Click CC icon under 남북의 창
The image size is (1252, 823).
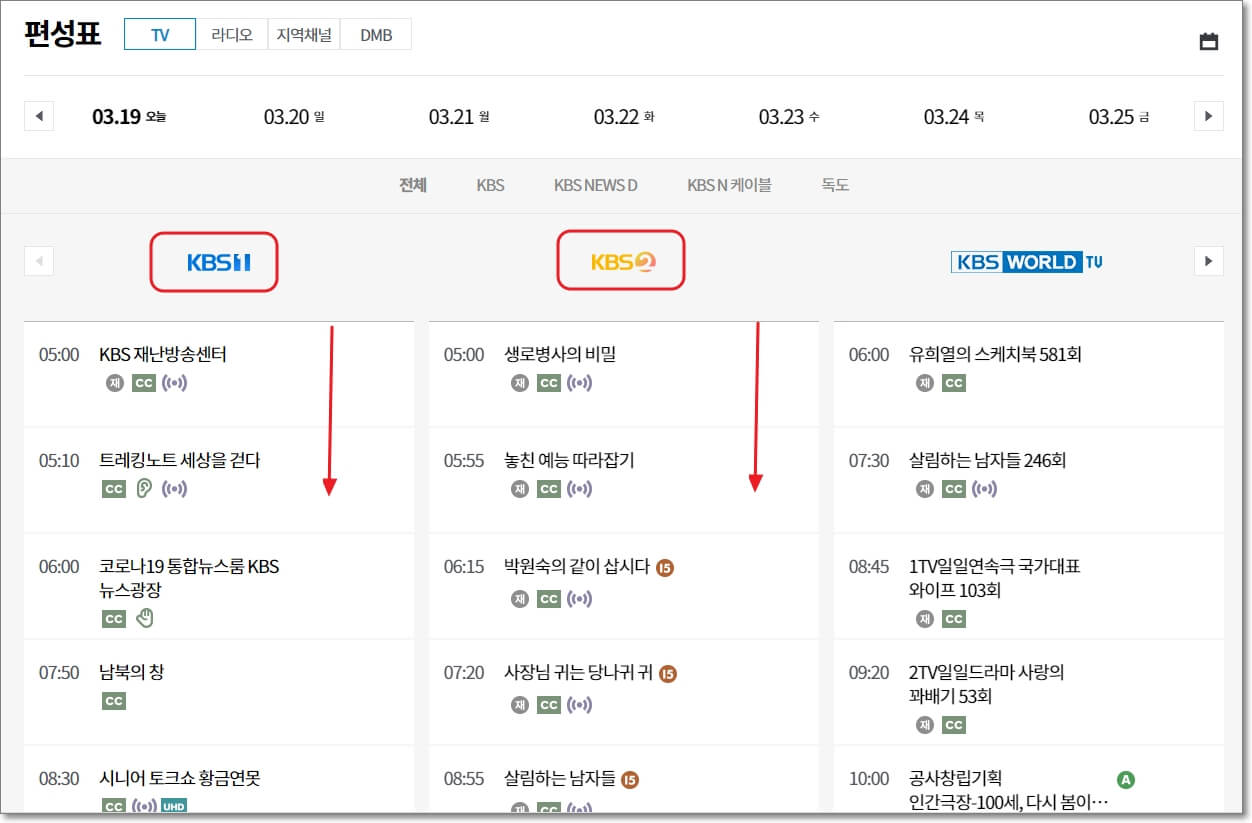[114, 701]
